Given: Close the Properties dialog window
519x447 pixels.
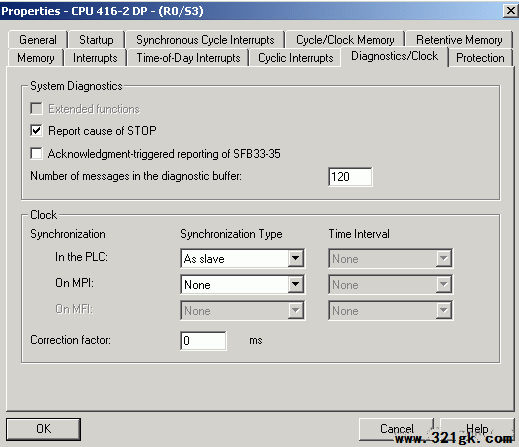Looking at the screenshot, I should pos(510,11).
